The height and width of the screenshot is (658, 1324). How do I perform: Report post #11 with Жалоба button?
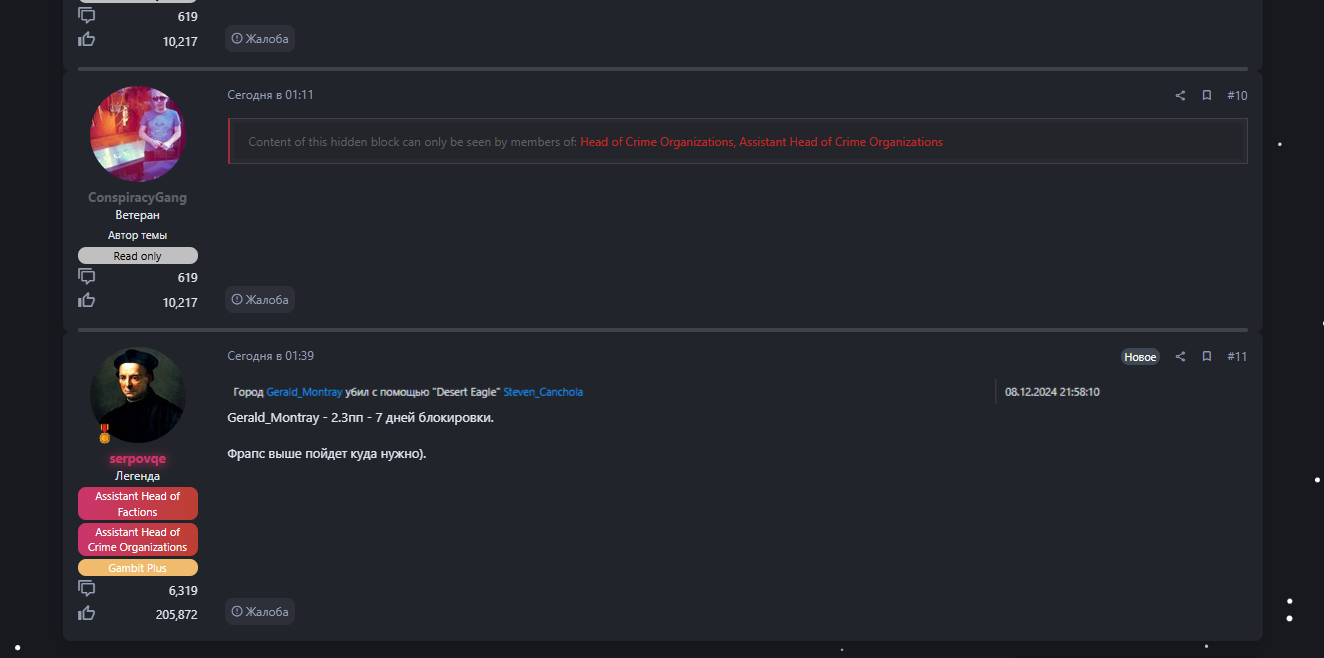pos(260,612)
